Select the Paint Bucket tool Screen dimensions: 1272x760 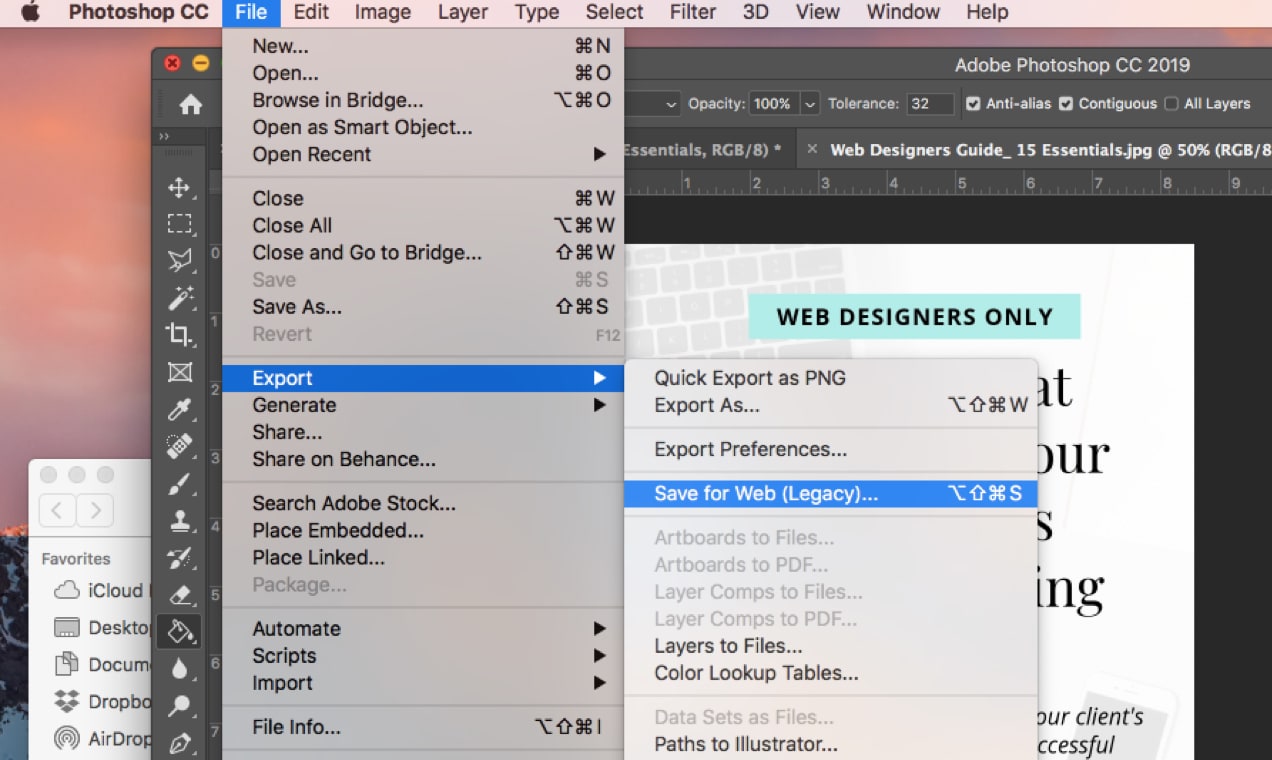click(x=179, y=632)
